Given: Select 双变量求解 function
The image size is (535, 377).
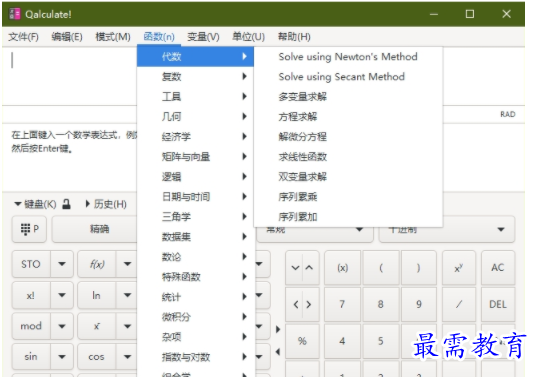Looking at the screenshot, I should click(348, 177).
